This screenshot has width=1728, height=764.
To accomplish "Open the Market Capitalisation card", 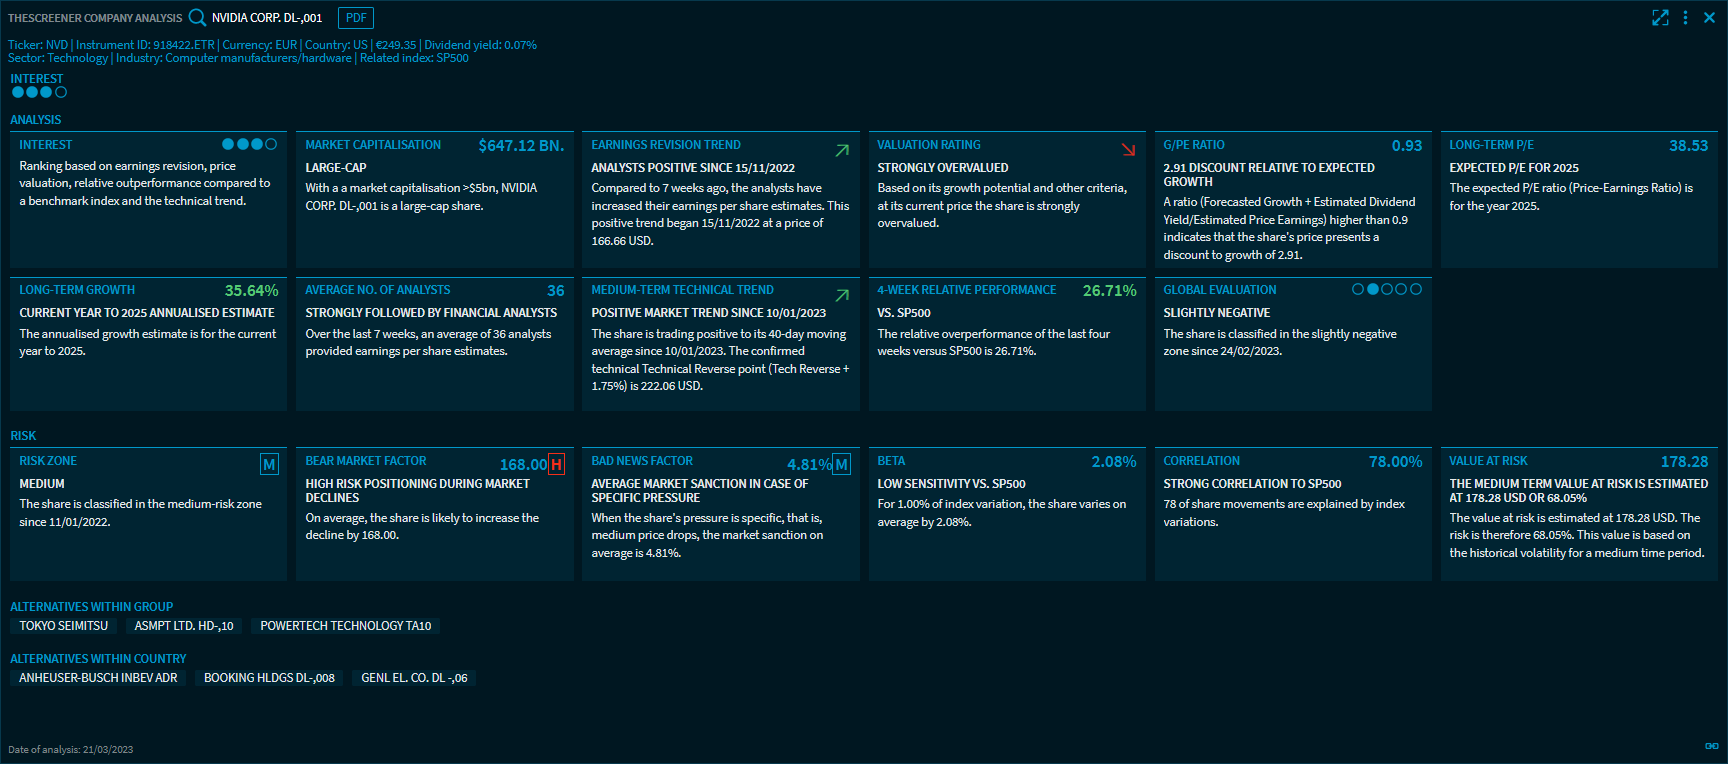I will point(434,199).
